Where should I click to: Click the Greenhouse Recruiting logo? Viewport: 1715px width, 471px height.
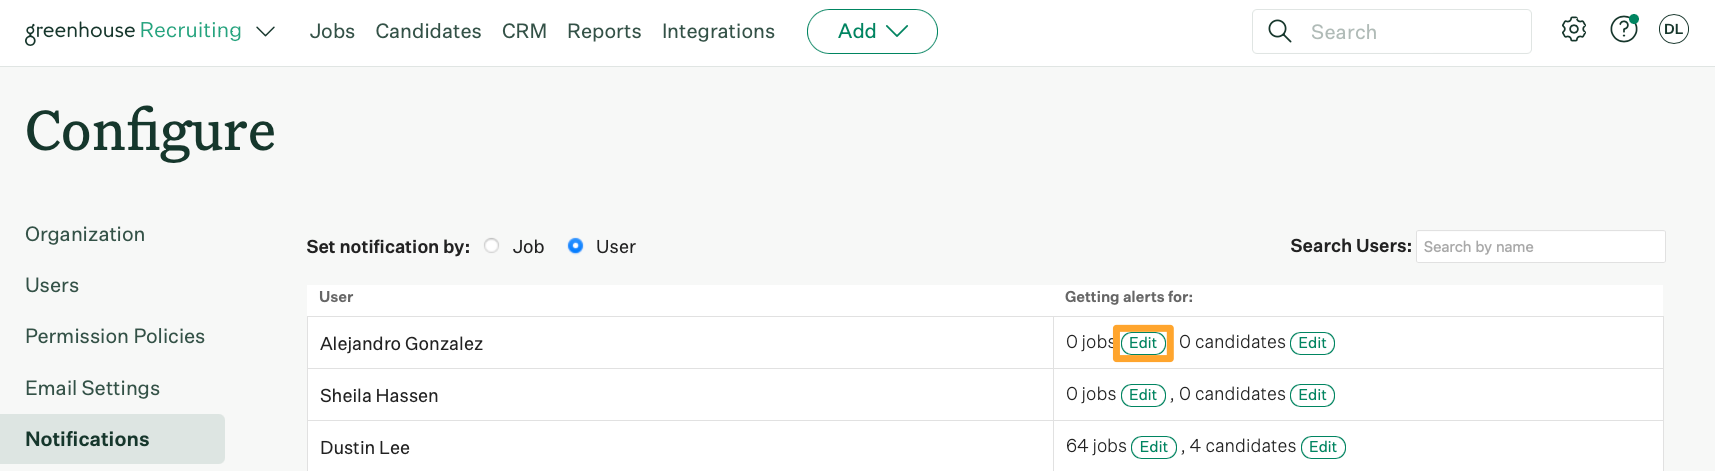tap(133, 31)
